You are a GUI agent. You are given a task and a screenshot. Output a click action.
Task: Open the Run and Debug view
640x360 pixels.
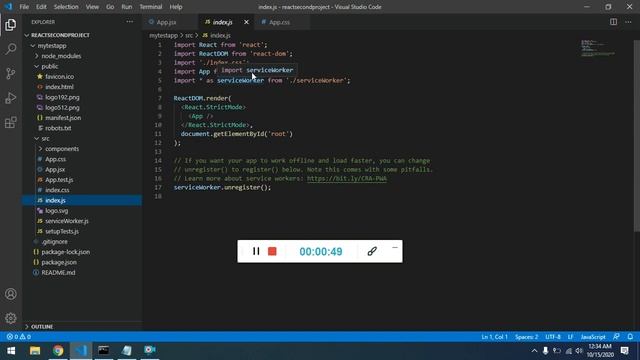coord(11,98)
